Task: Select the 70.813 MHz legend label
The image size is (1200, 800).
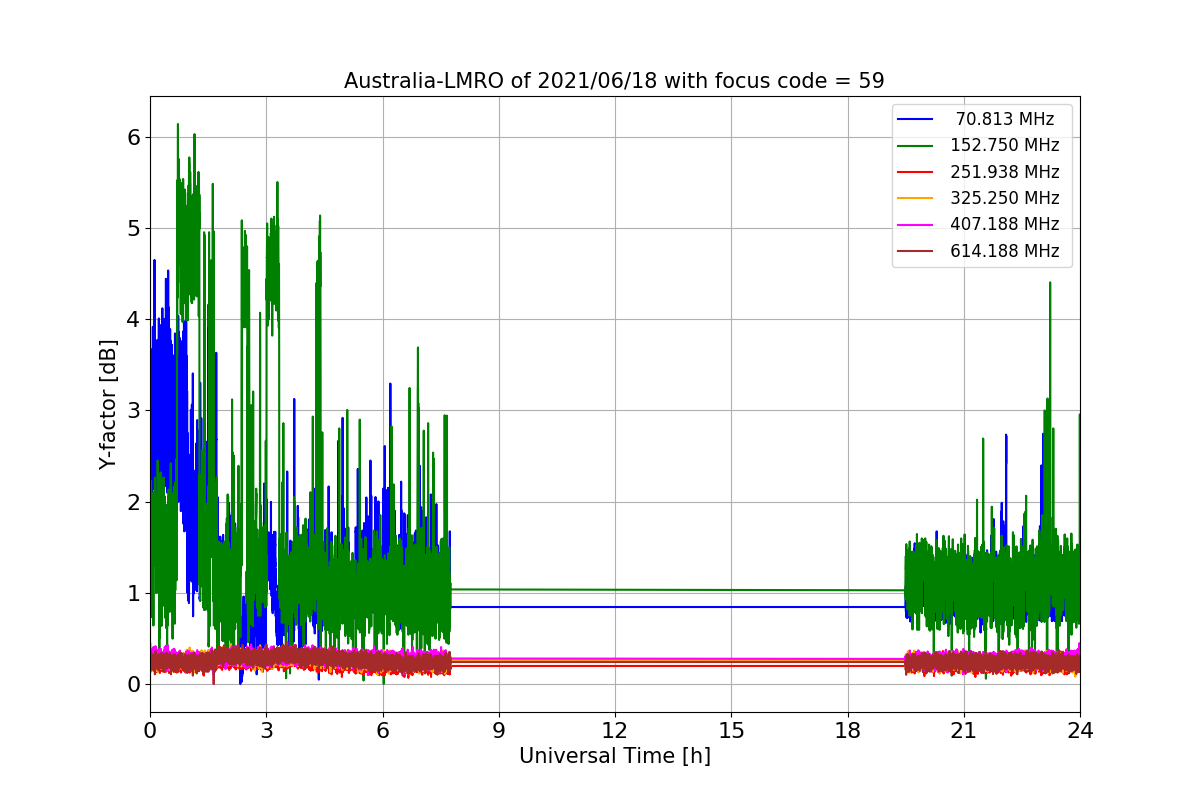Action: [1005, 119]
